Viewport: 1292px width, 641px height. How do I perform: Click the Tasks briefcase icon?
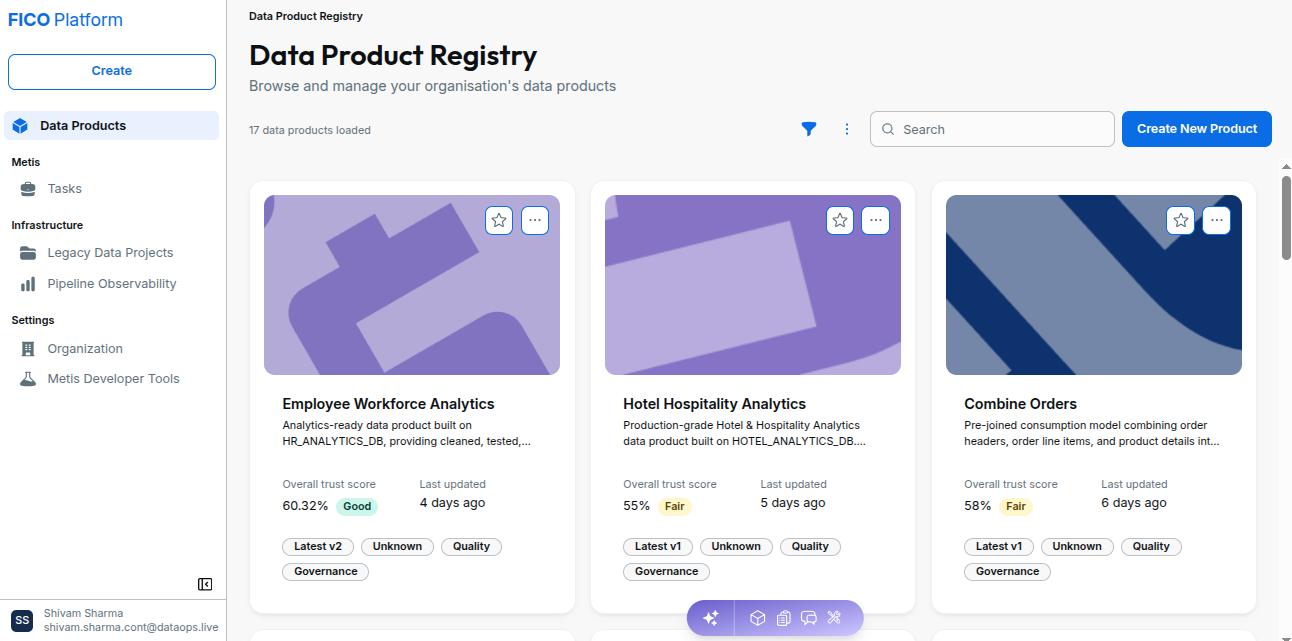(x=28, y=189)
